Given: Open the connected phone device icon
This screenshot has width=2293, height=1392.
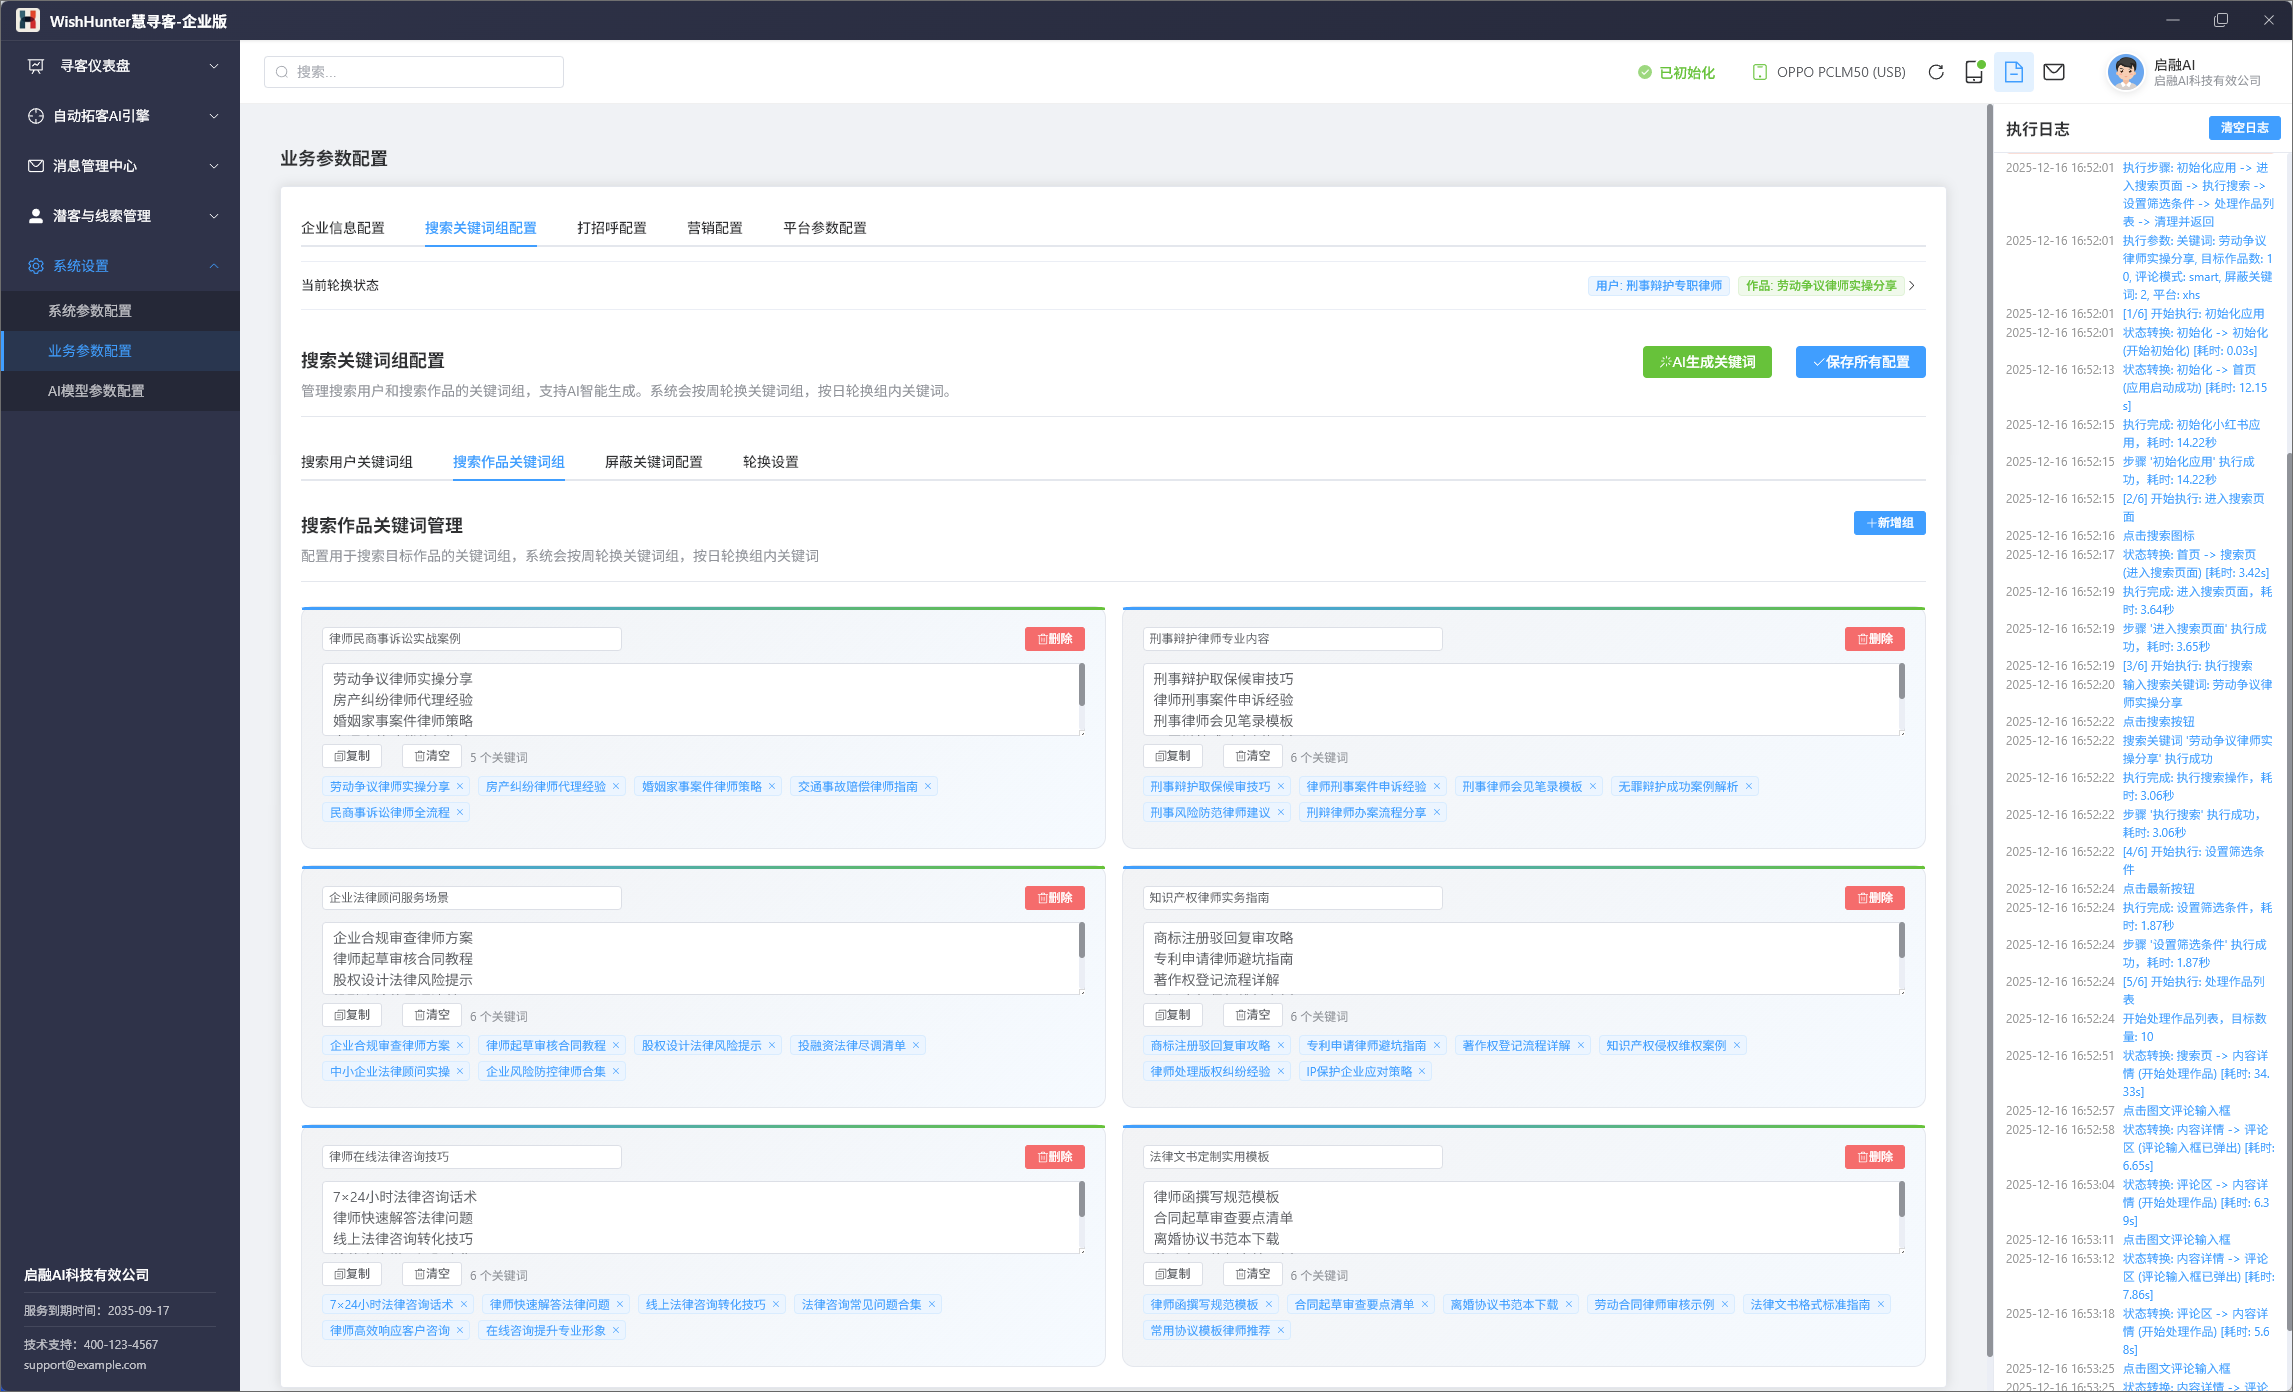Looking at the screenshot, I should (x=1974, y=72).
